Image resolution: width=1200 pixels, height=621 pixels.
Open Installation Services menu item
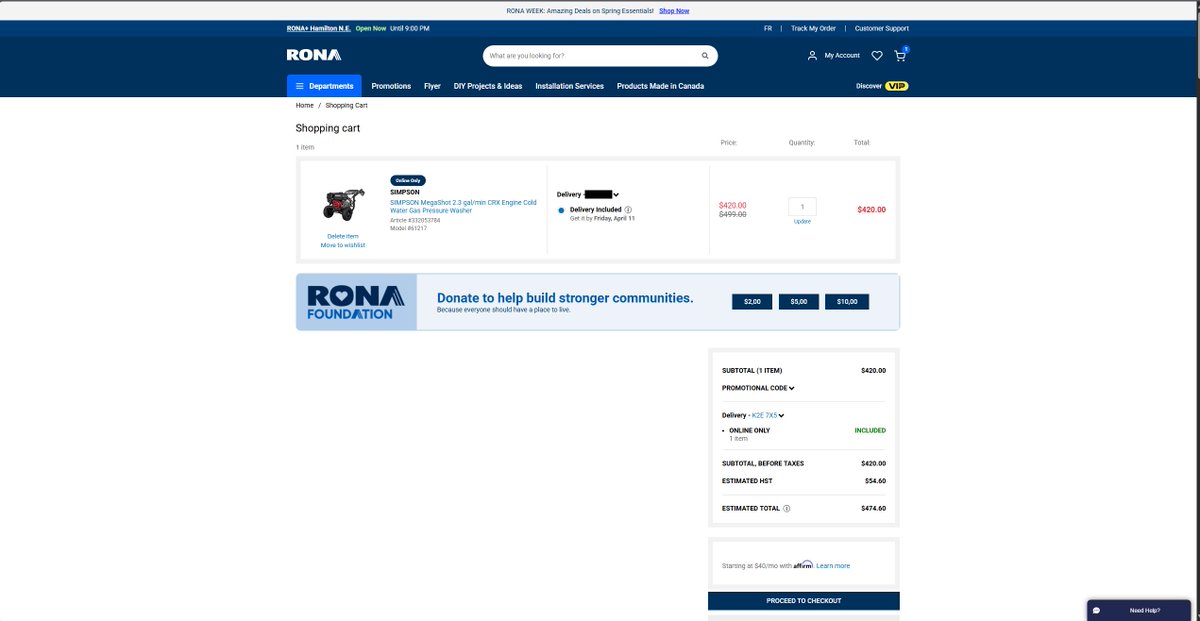coord(569,86)
